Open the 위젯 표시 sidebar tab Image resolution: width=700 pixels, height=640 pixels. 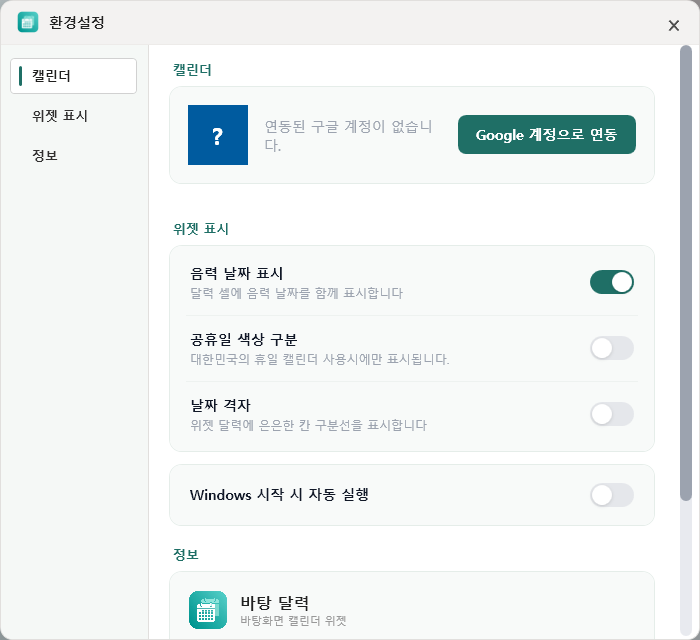point(73,116)
